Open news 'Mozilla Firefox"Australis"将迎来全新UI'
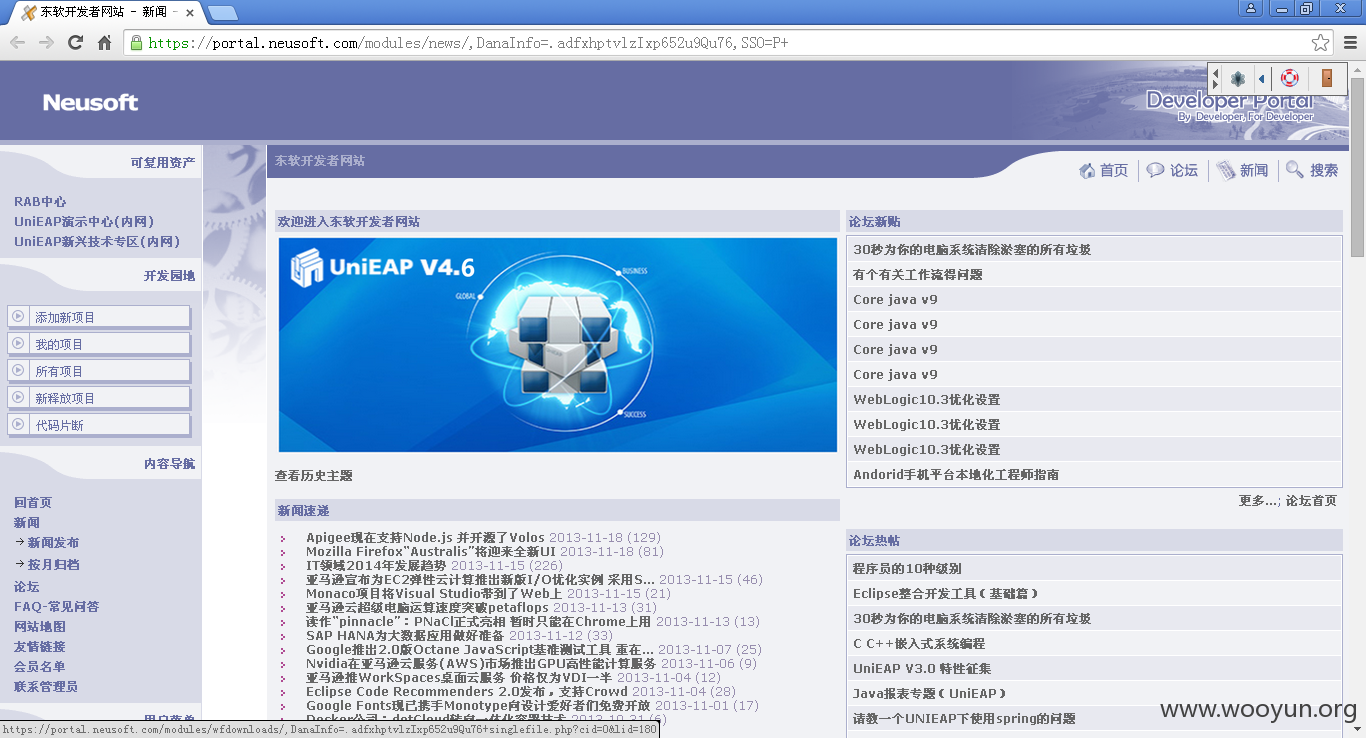 pos(431,551)
